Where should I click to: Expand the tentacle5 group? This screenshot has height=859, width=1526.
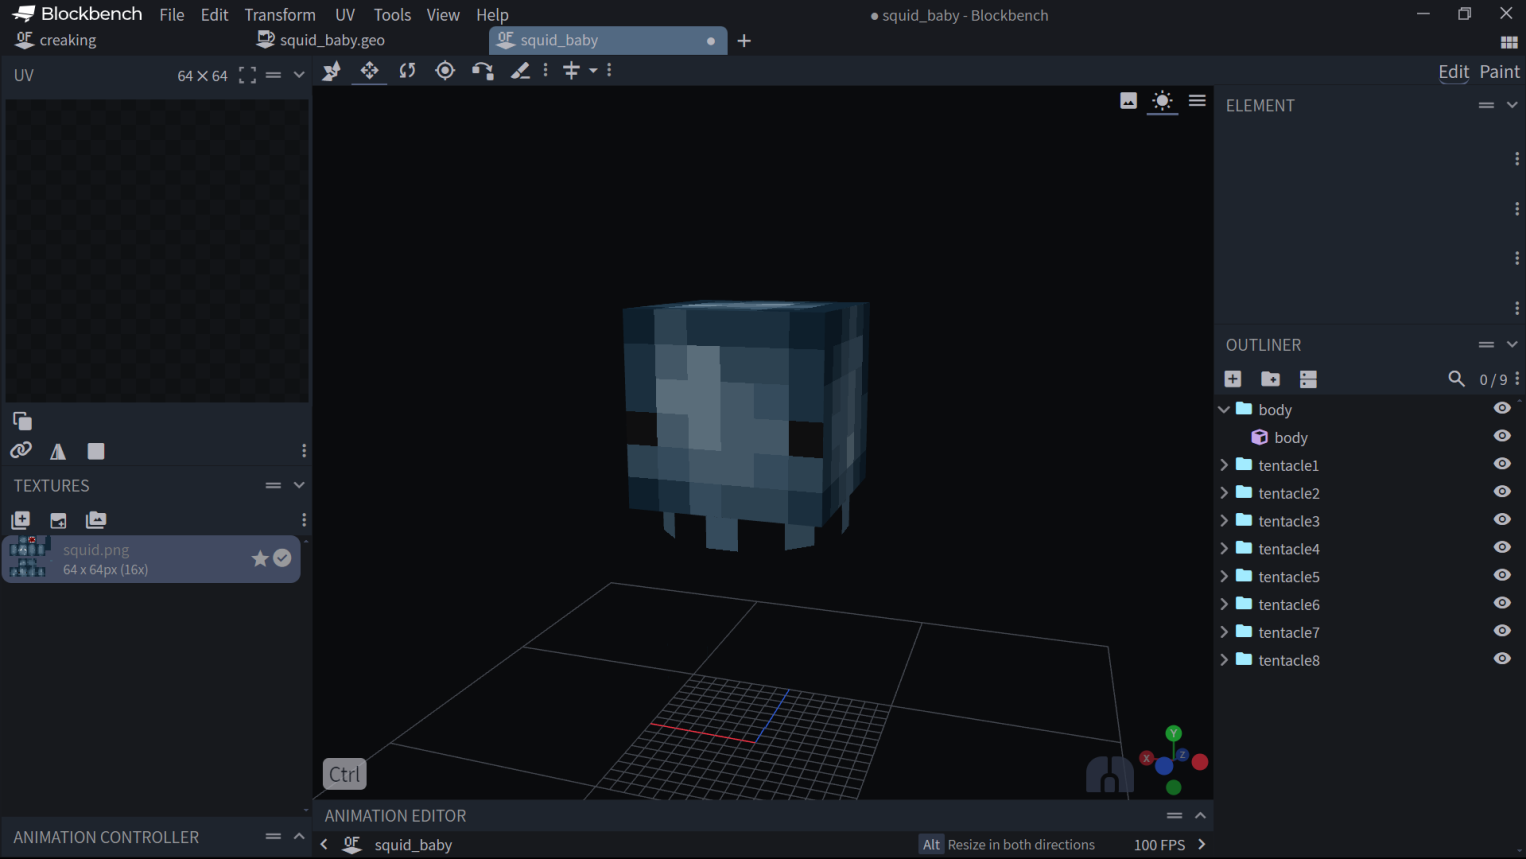click(1224, 577)
